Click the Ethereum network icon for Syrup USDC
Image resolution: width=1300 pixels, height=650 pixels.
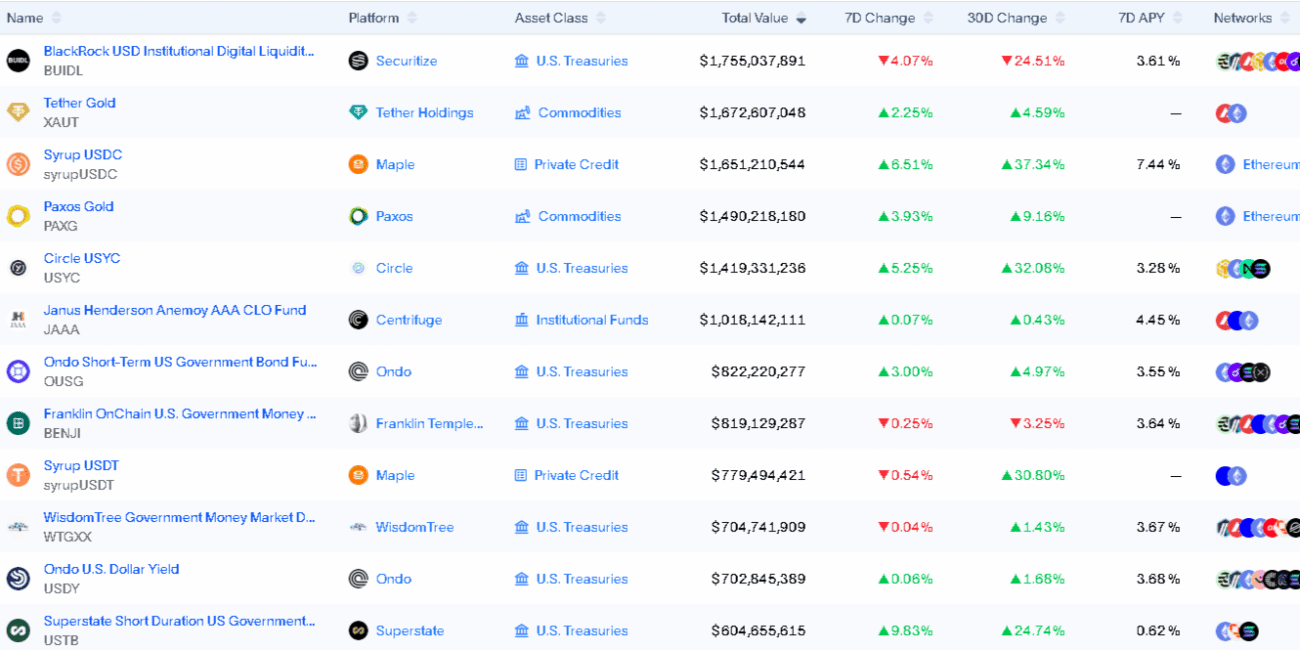tap(1225, 164)
